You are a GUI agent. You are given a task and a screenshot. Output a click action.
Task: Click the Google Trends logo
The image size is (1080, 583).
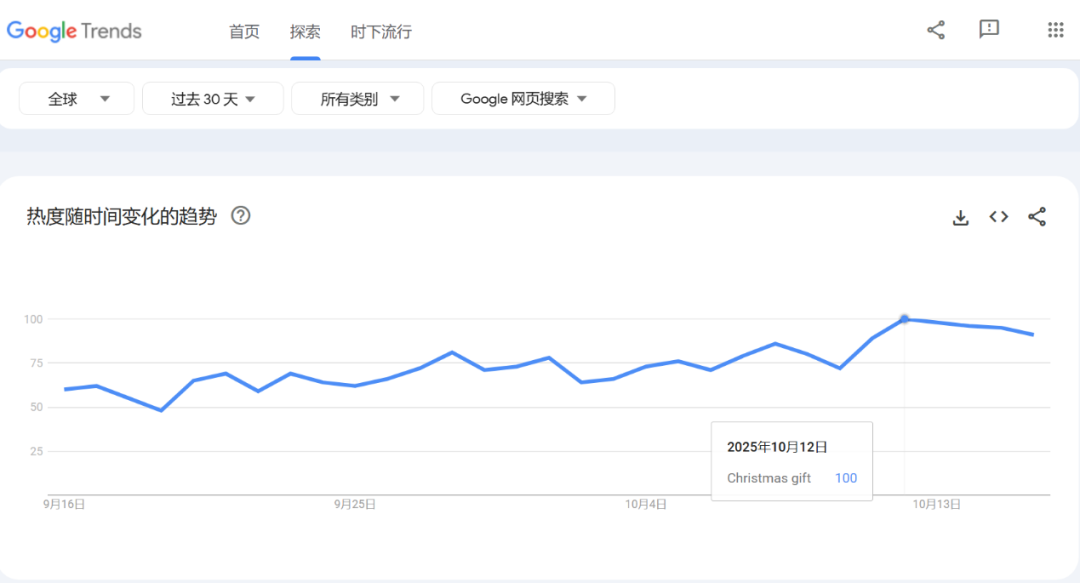(x=74, y=31)
